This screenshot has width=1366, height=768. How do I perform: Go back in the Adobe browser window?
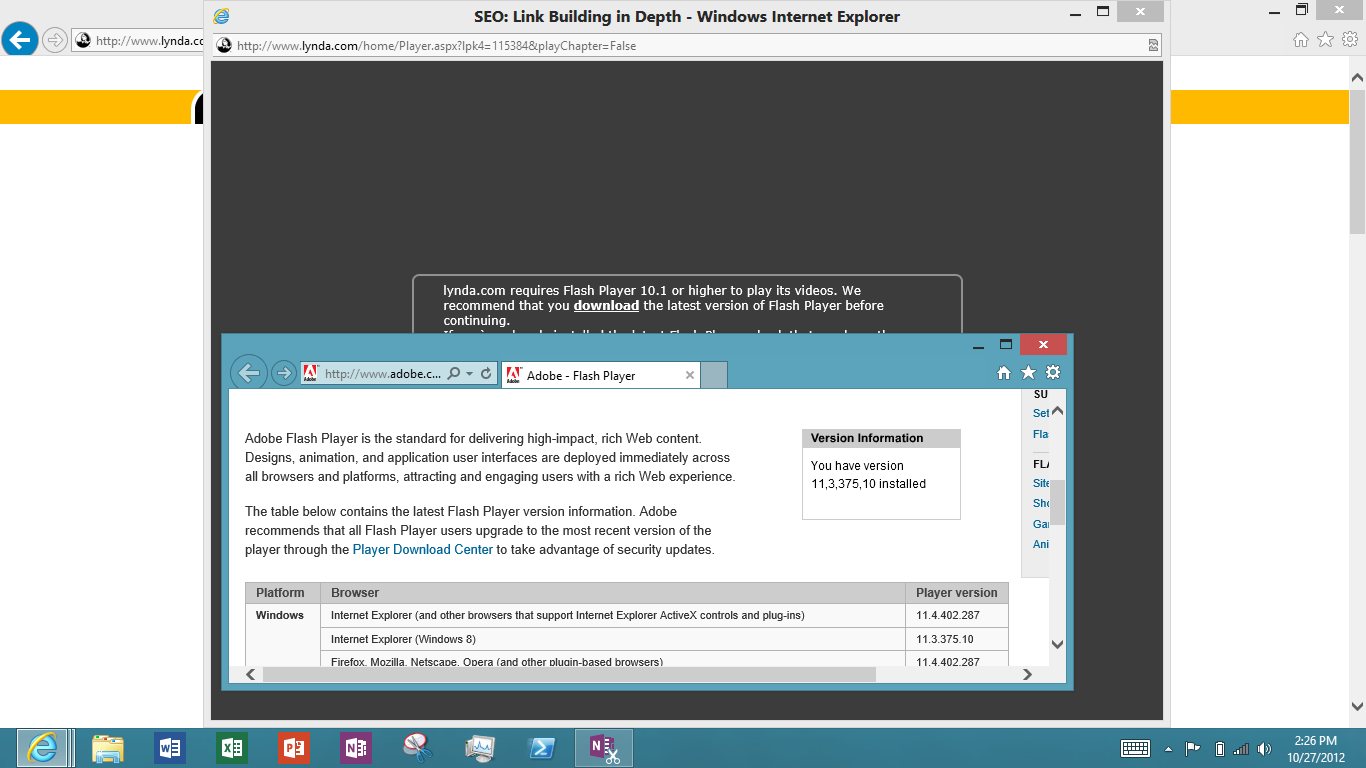[x=249, y=373]
